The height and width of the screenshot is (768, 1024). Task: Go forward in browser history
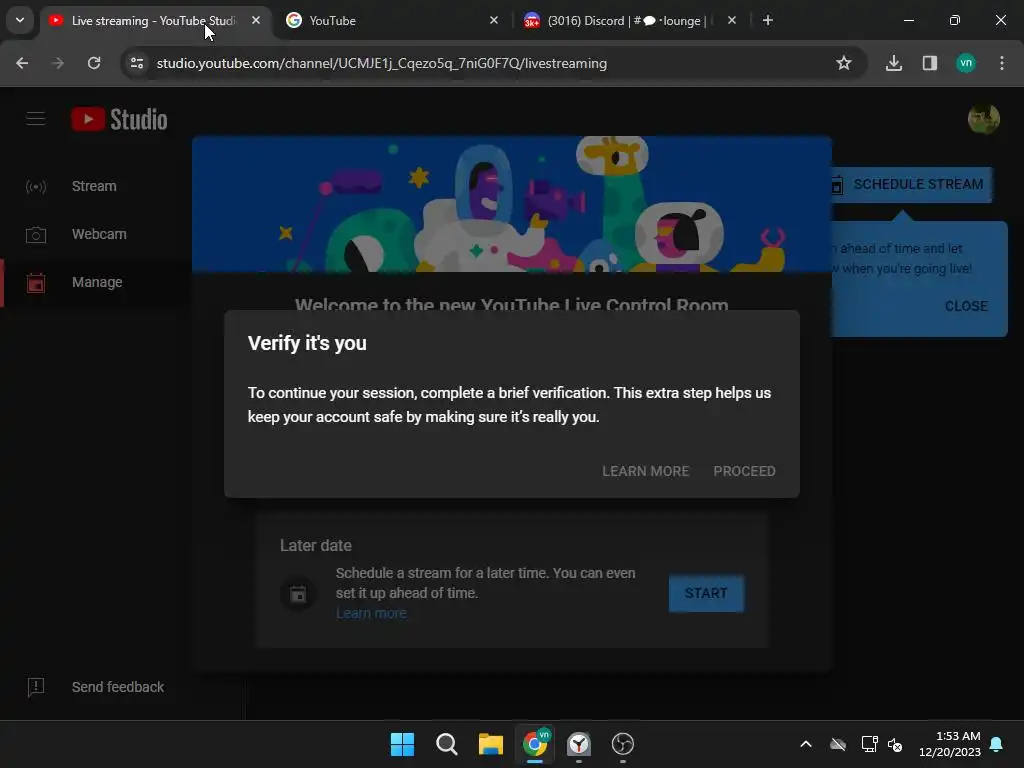[58, 63]
